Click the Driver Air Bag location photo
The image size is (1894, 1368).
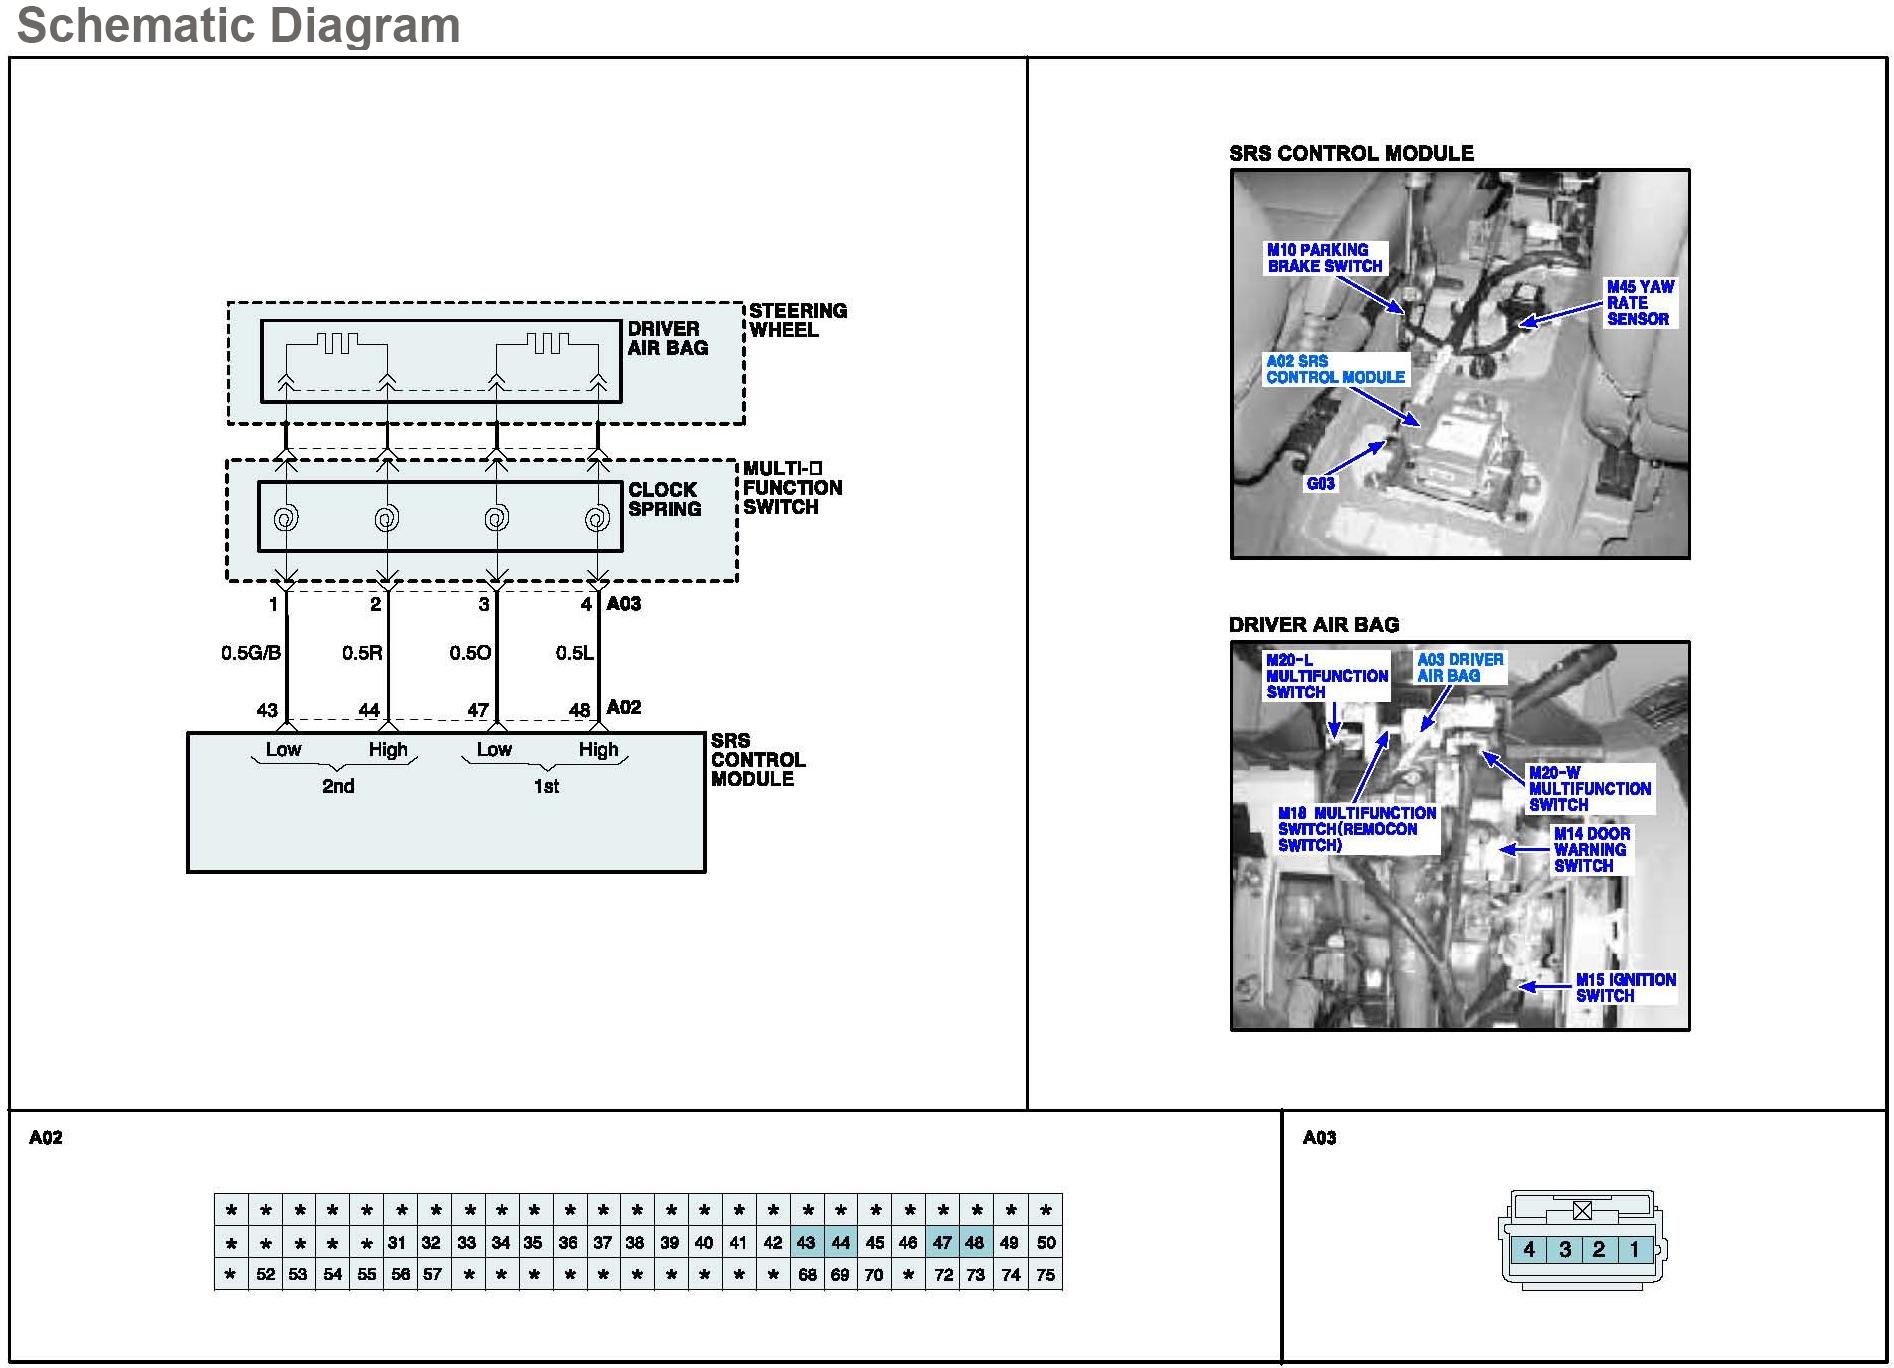tap(1459, 836)
